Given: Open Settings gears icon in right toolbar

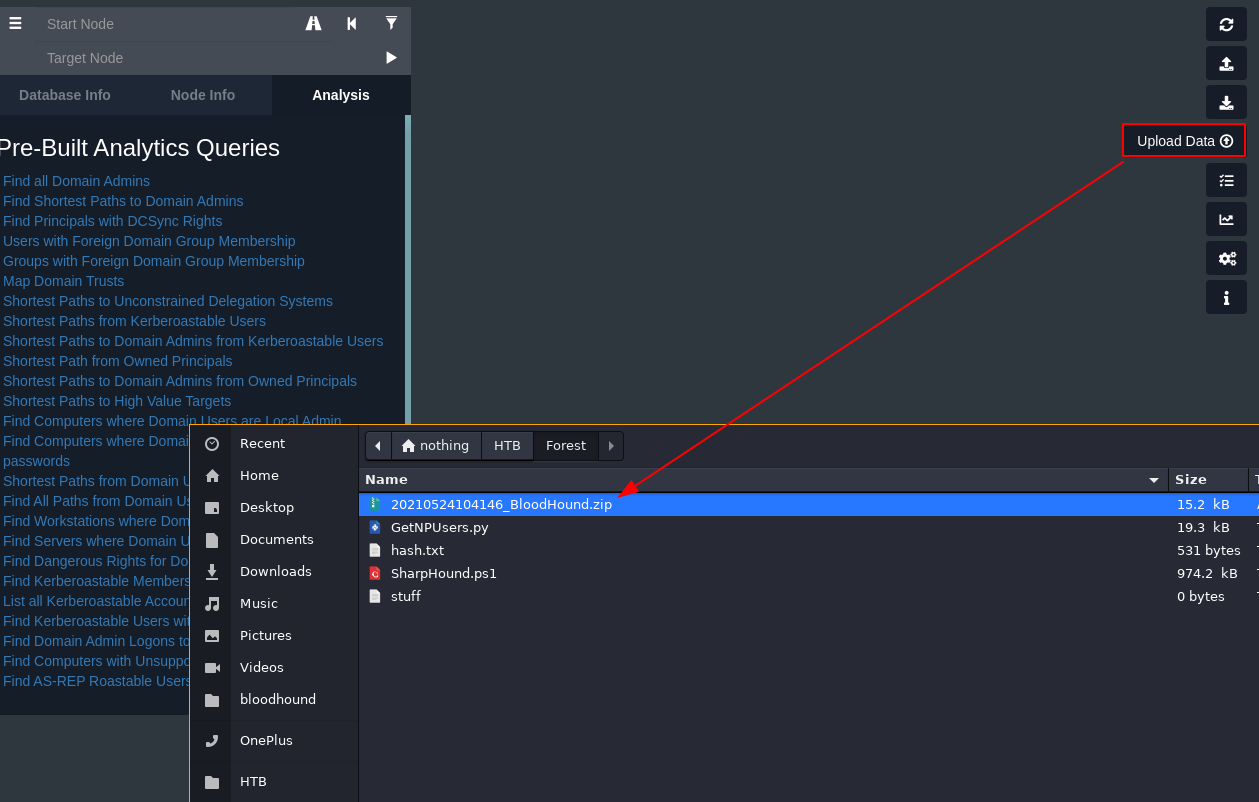Looking at the screenshot, I should (x=1226, y=258).
